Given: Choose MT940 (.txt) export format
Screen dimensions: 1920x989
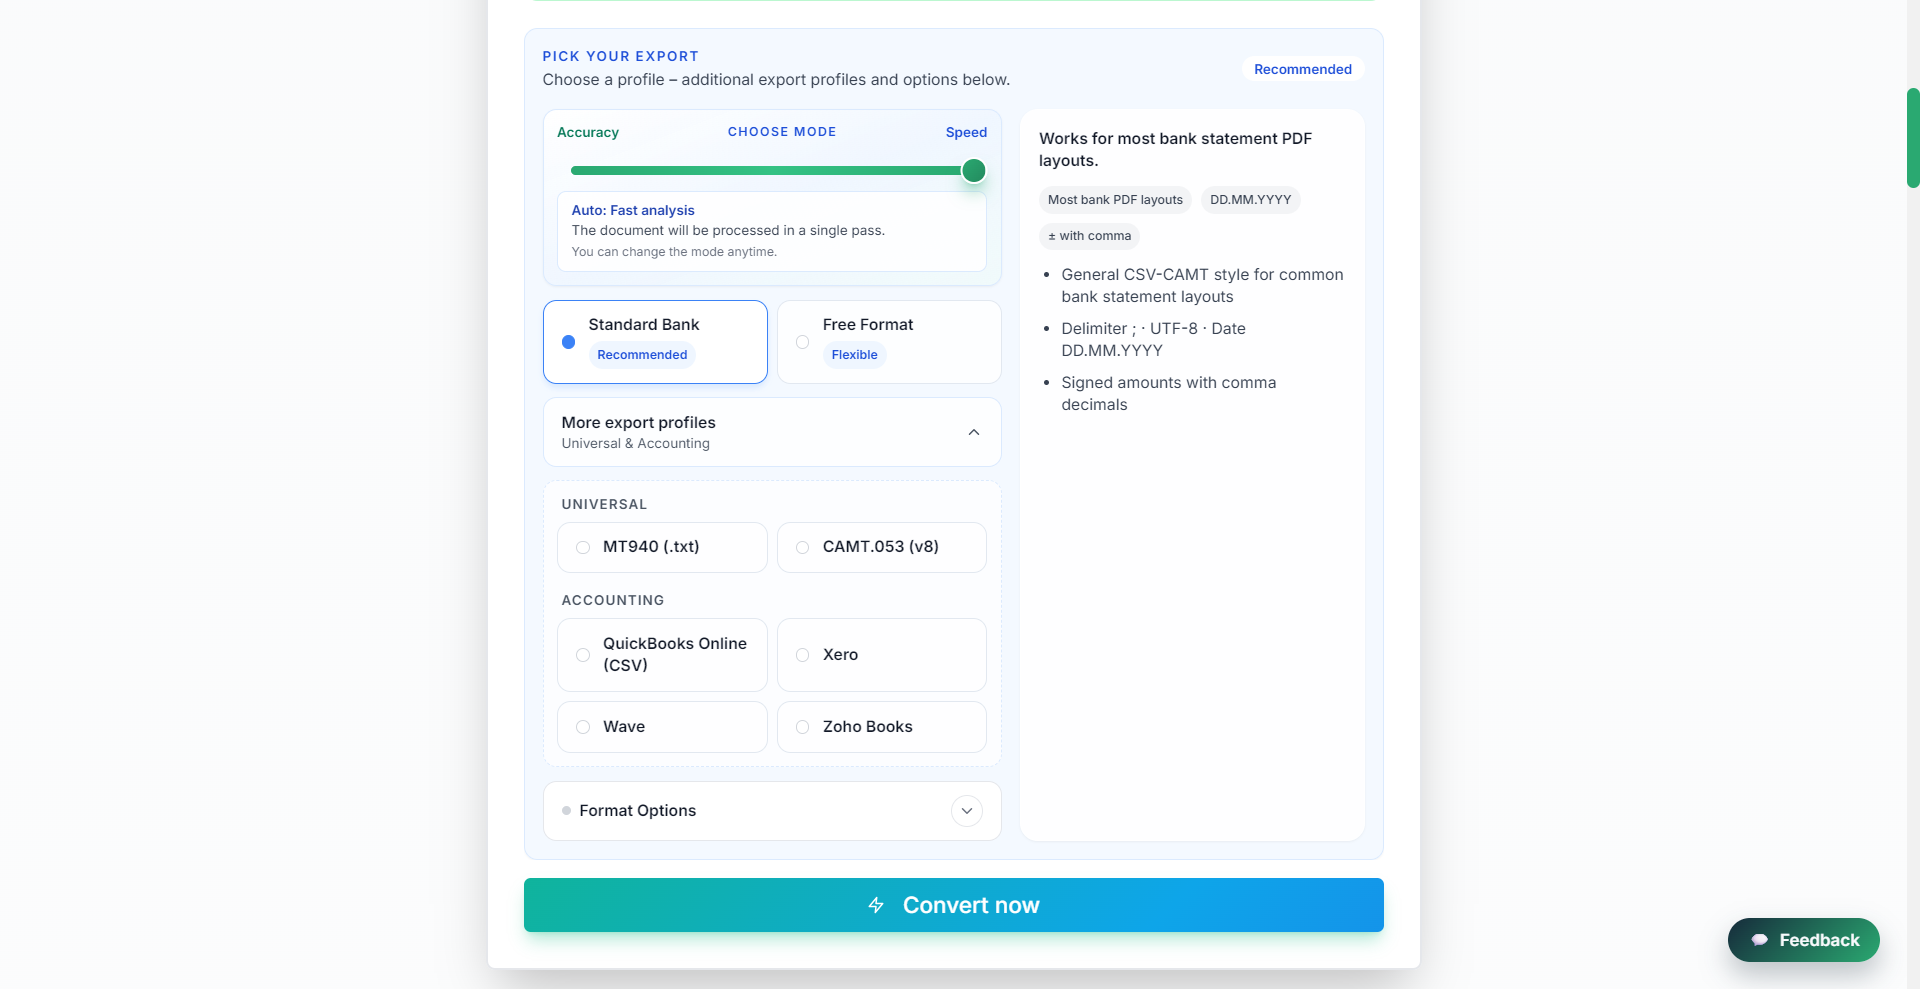Looking at the screenshot, I should tap(662, 547).
